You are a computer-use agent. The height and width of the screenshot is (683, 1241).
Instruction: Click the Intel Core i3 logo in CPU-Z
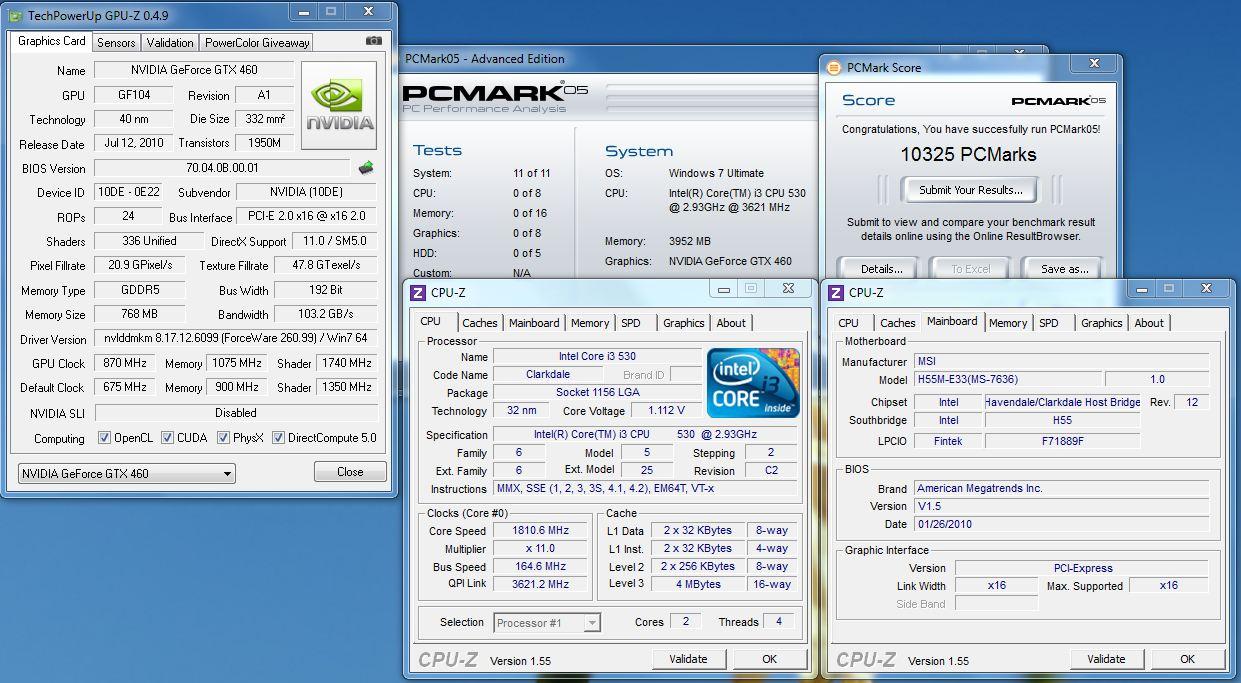[753, 383]
